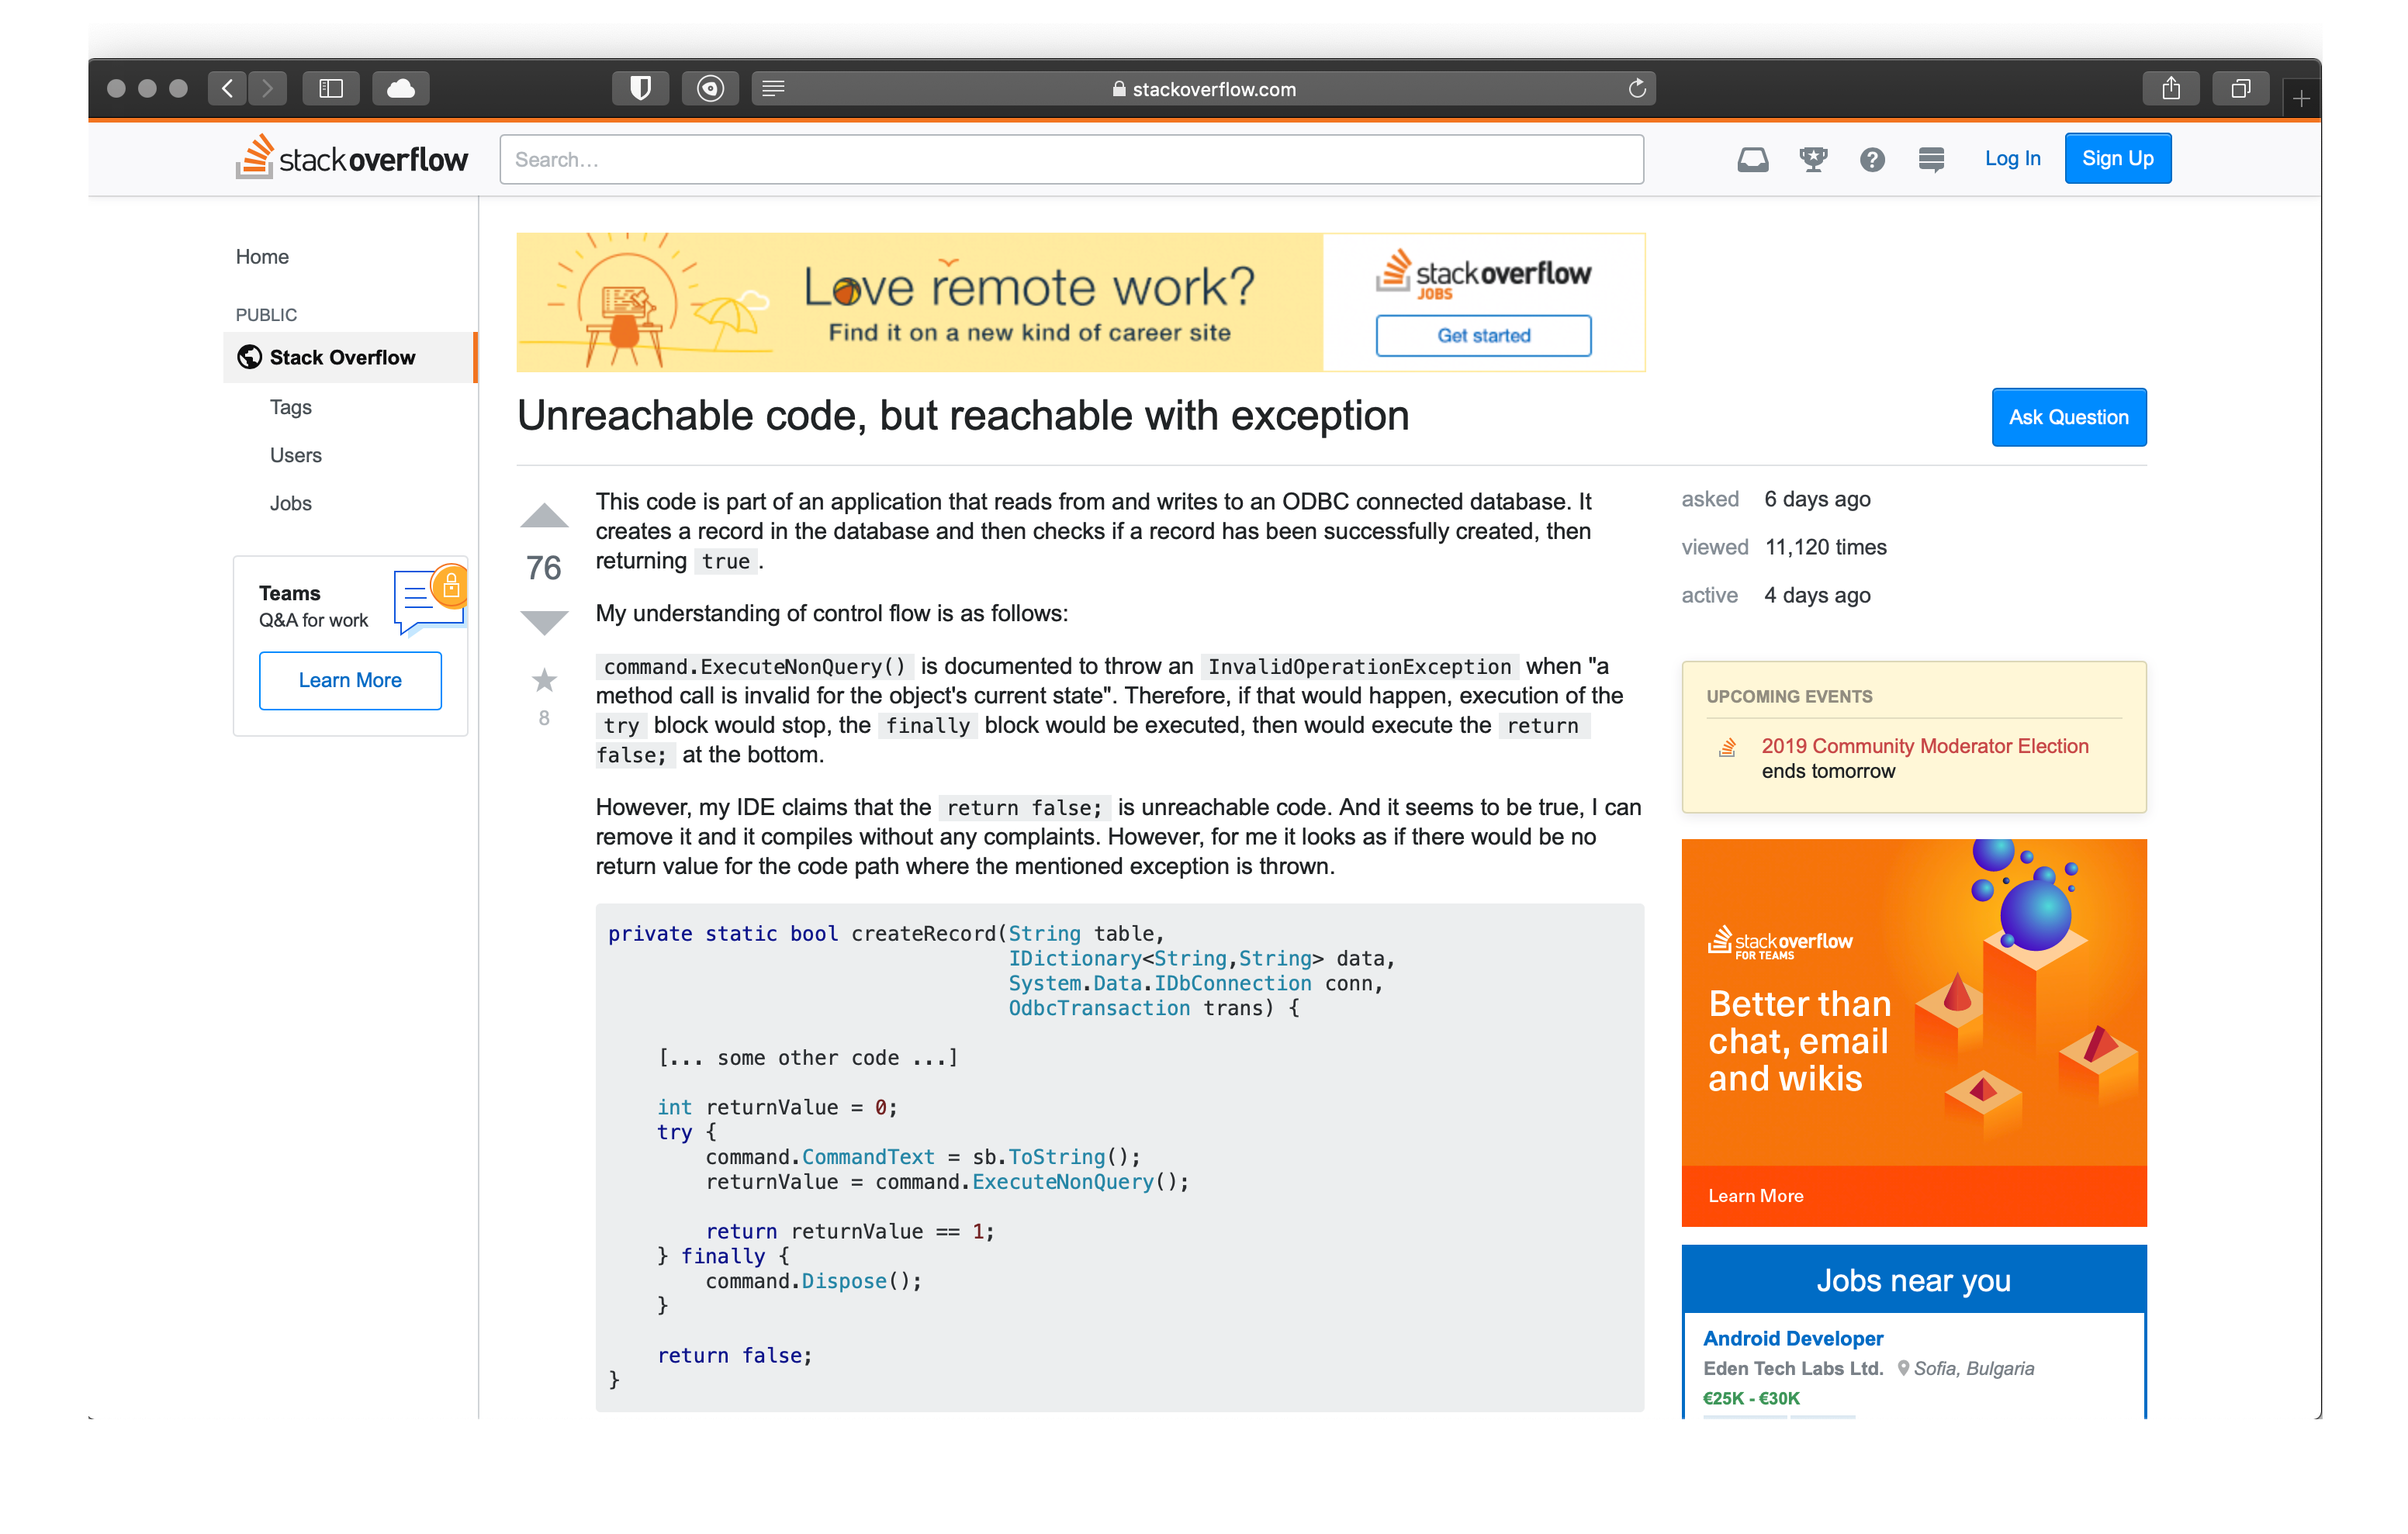The image size is (2408, 1534).
Task: Click the shield privacy extension icon
Action: (x=640, y=89)
